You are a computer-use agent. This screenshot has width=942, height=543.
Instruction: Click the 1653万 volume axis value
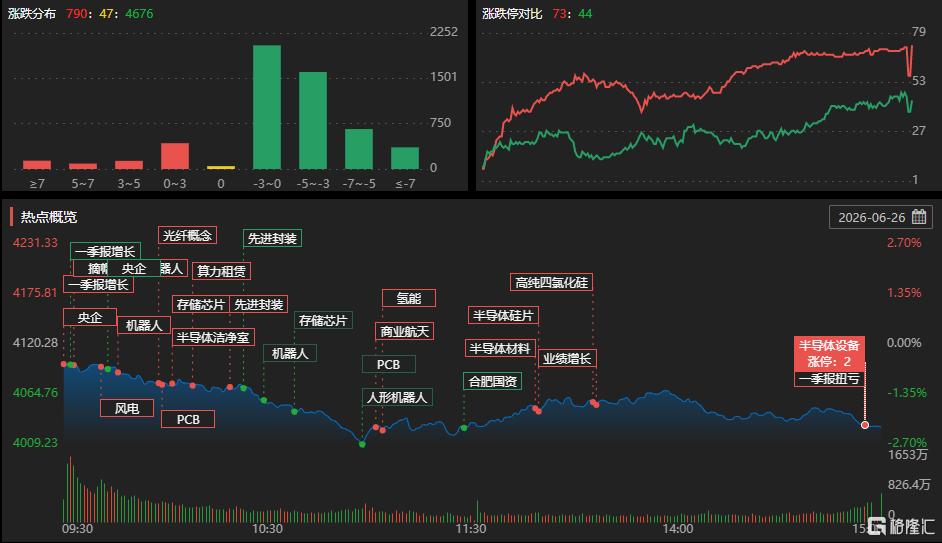click(x=908, y=455)
